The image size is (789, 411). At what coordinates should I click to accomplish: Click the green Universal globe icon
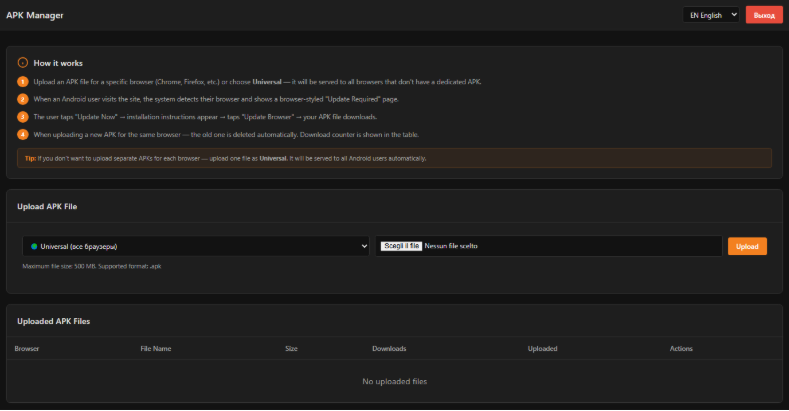tap(34, 246)
